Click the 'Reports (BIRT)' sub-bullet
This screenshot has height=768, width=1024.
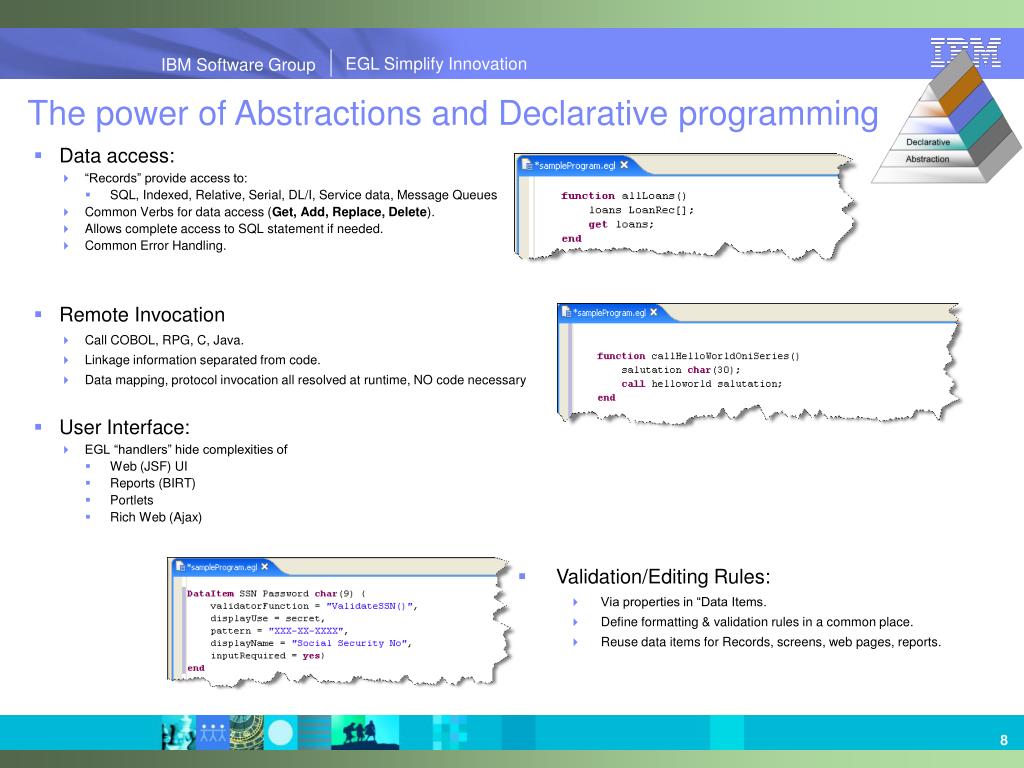click(153, 483)
